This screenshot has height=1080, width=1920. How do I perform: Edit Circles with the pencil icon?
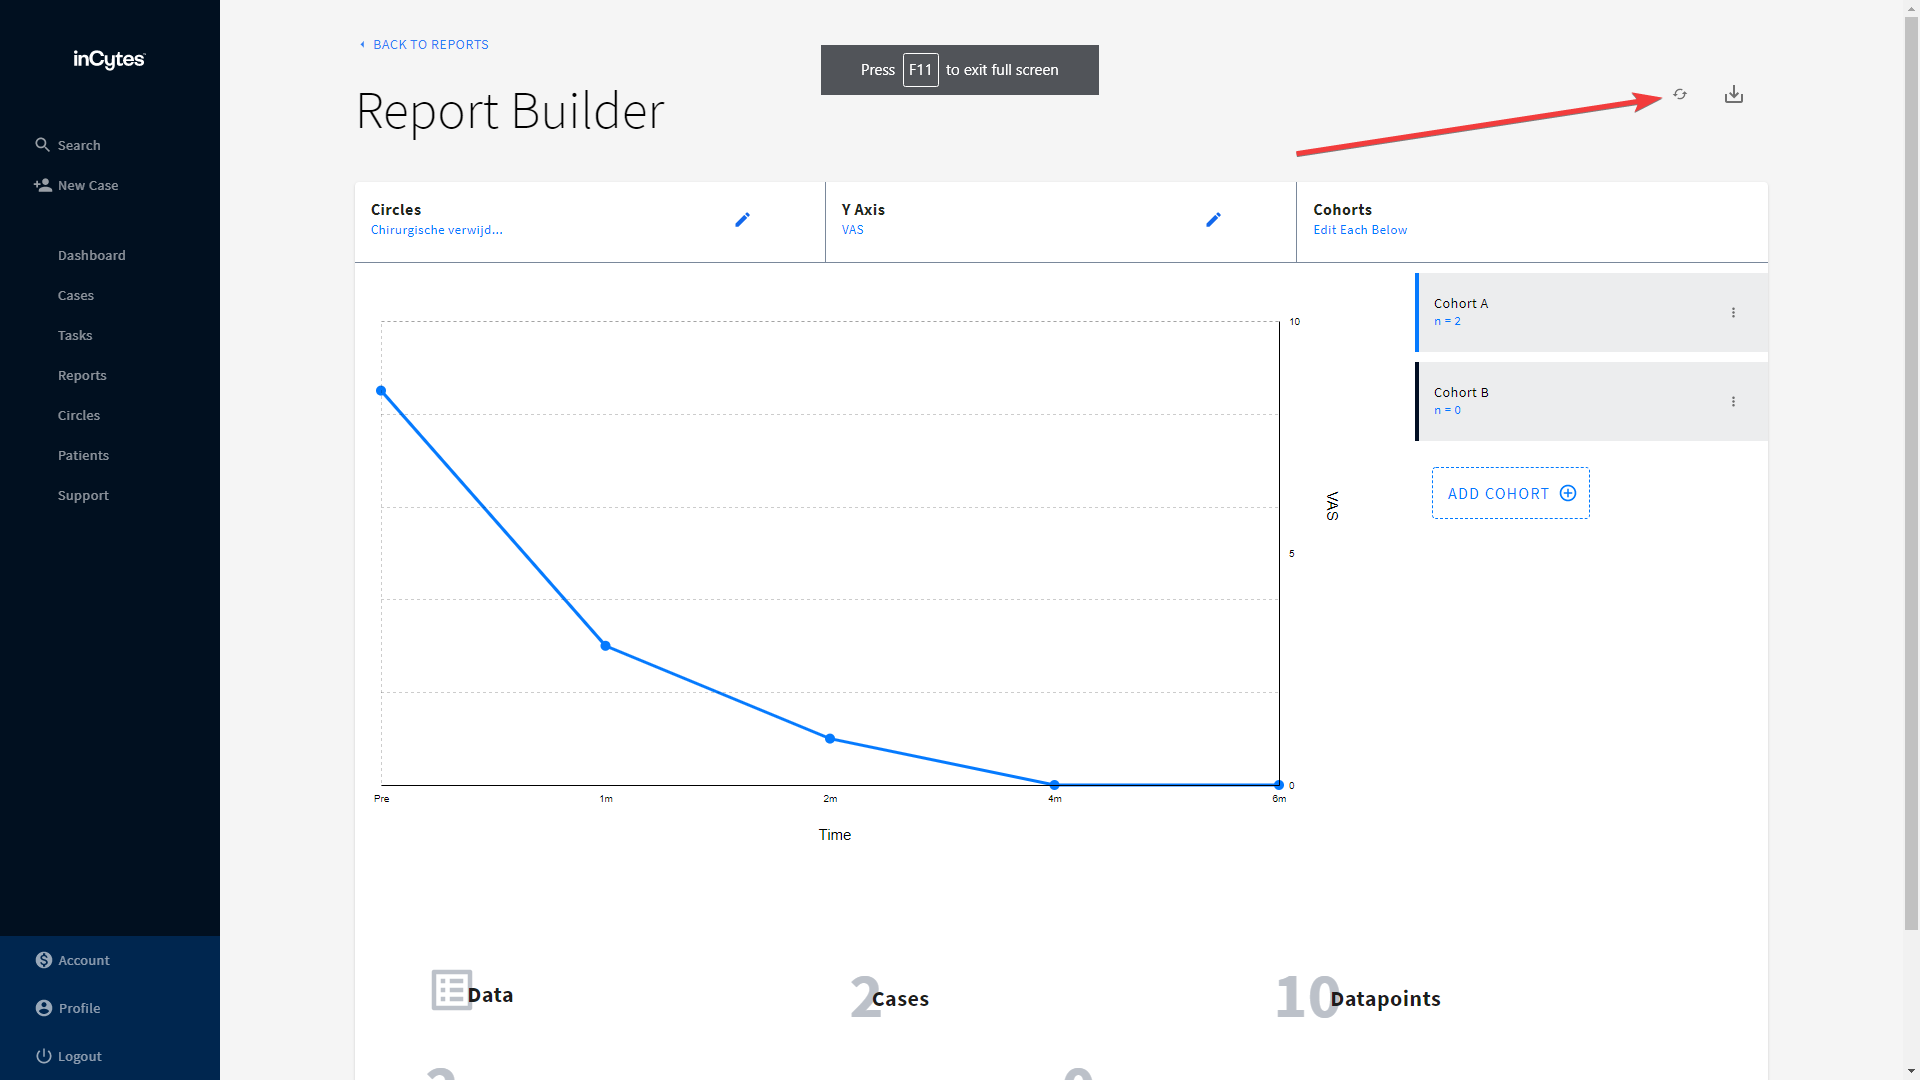(742, 220)
